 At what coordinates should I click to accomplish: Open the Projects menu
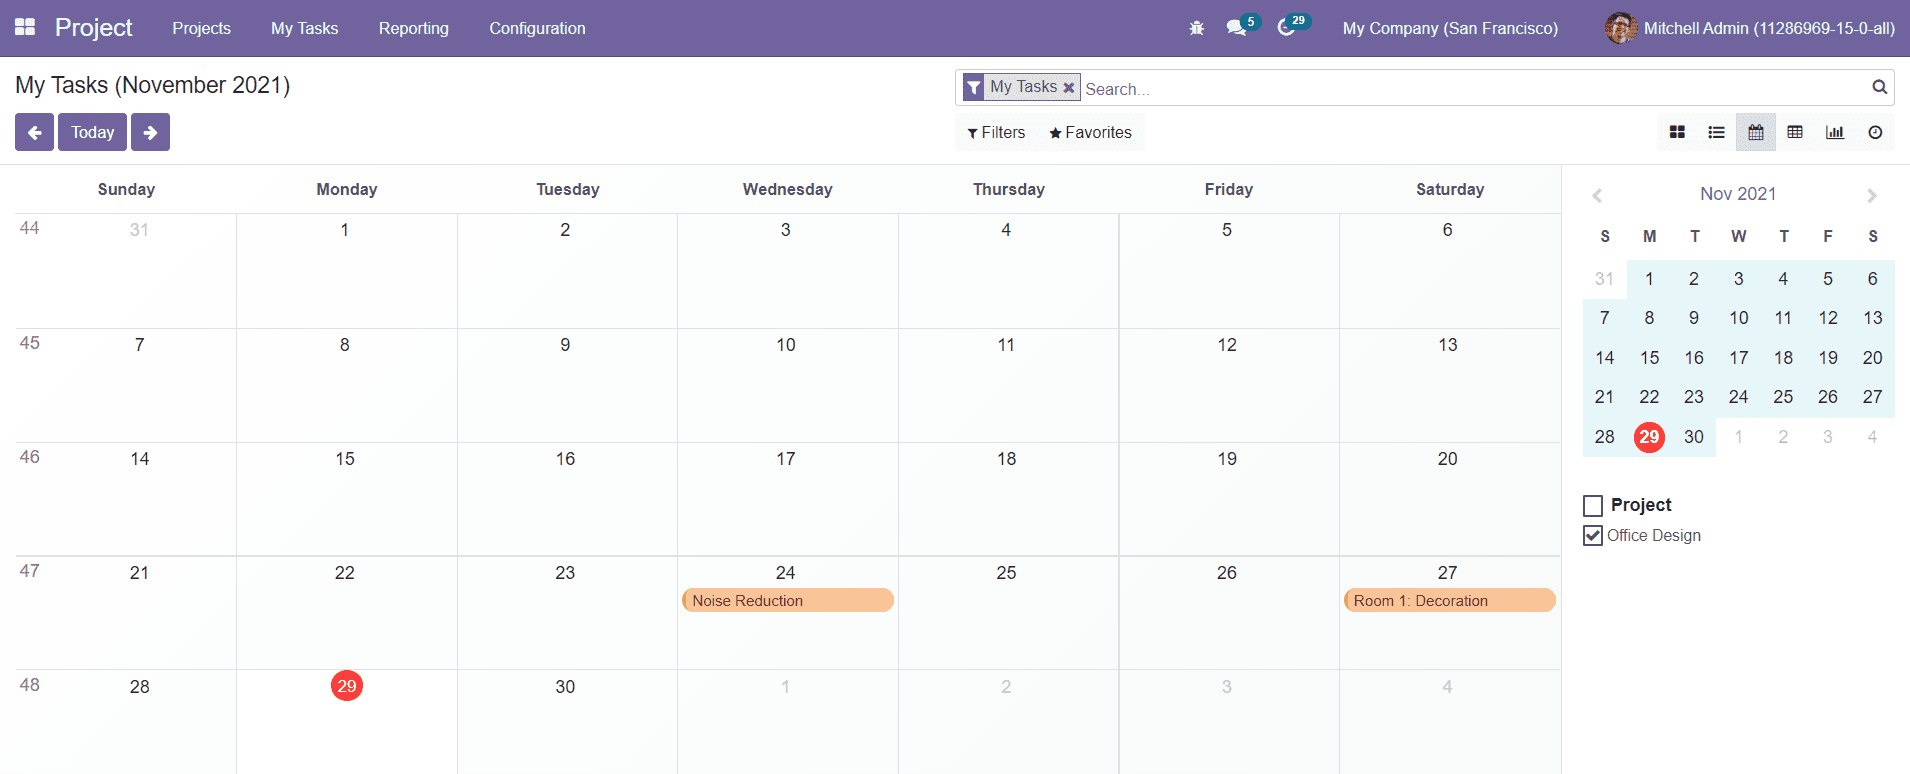pos(201,28)
